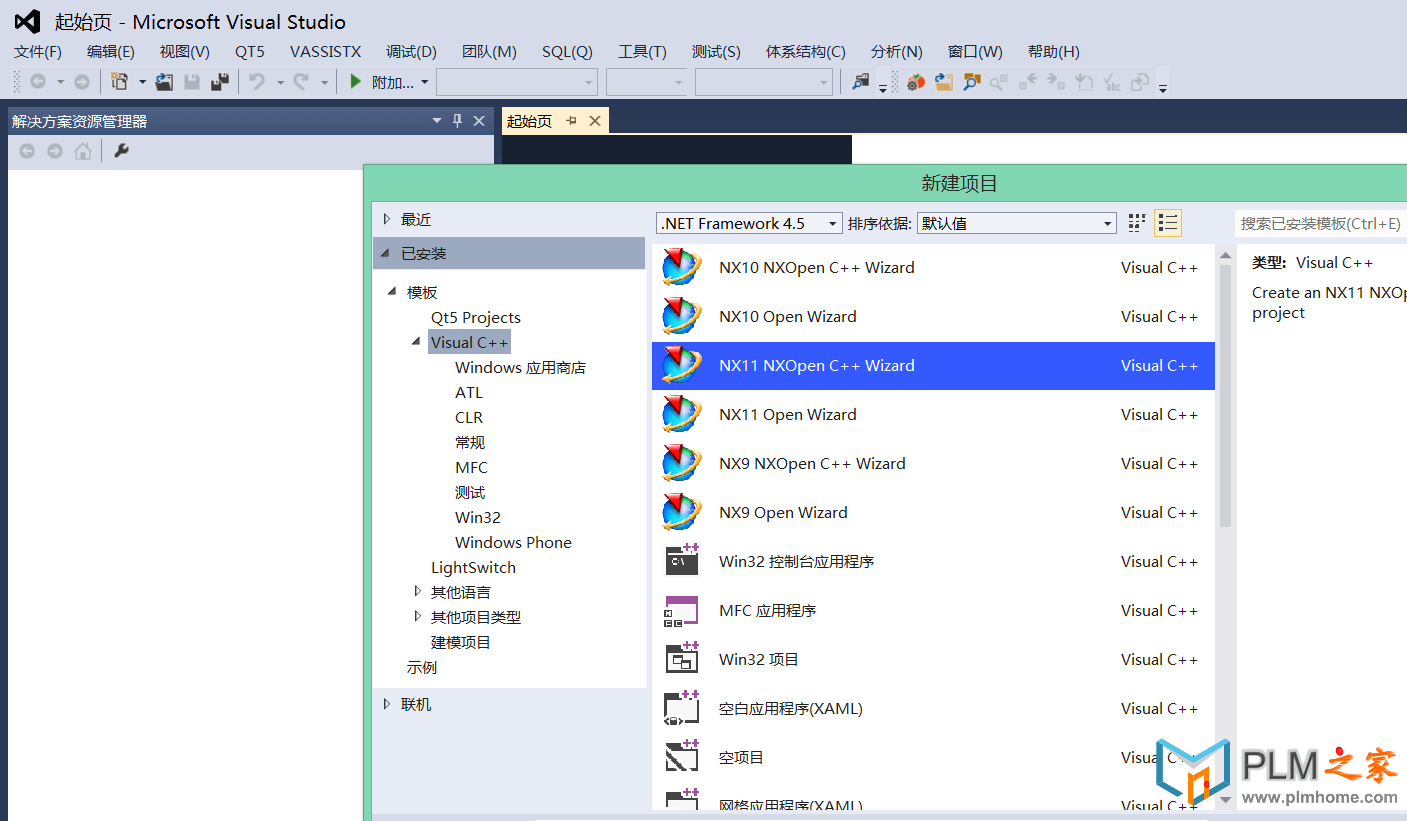Close the Solution Explorer panel
This screenshot has width=1407, height=821.
tap(479, 121)
